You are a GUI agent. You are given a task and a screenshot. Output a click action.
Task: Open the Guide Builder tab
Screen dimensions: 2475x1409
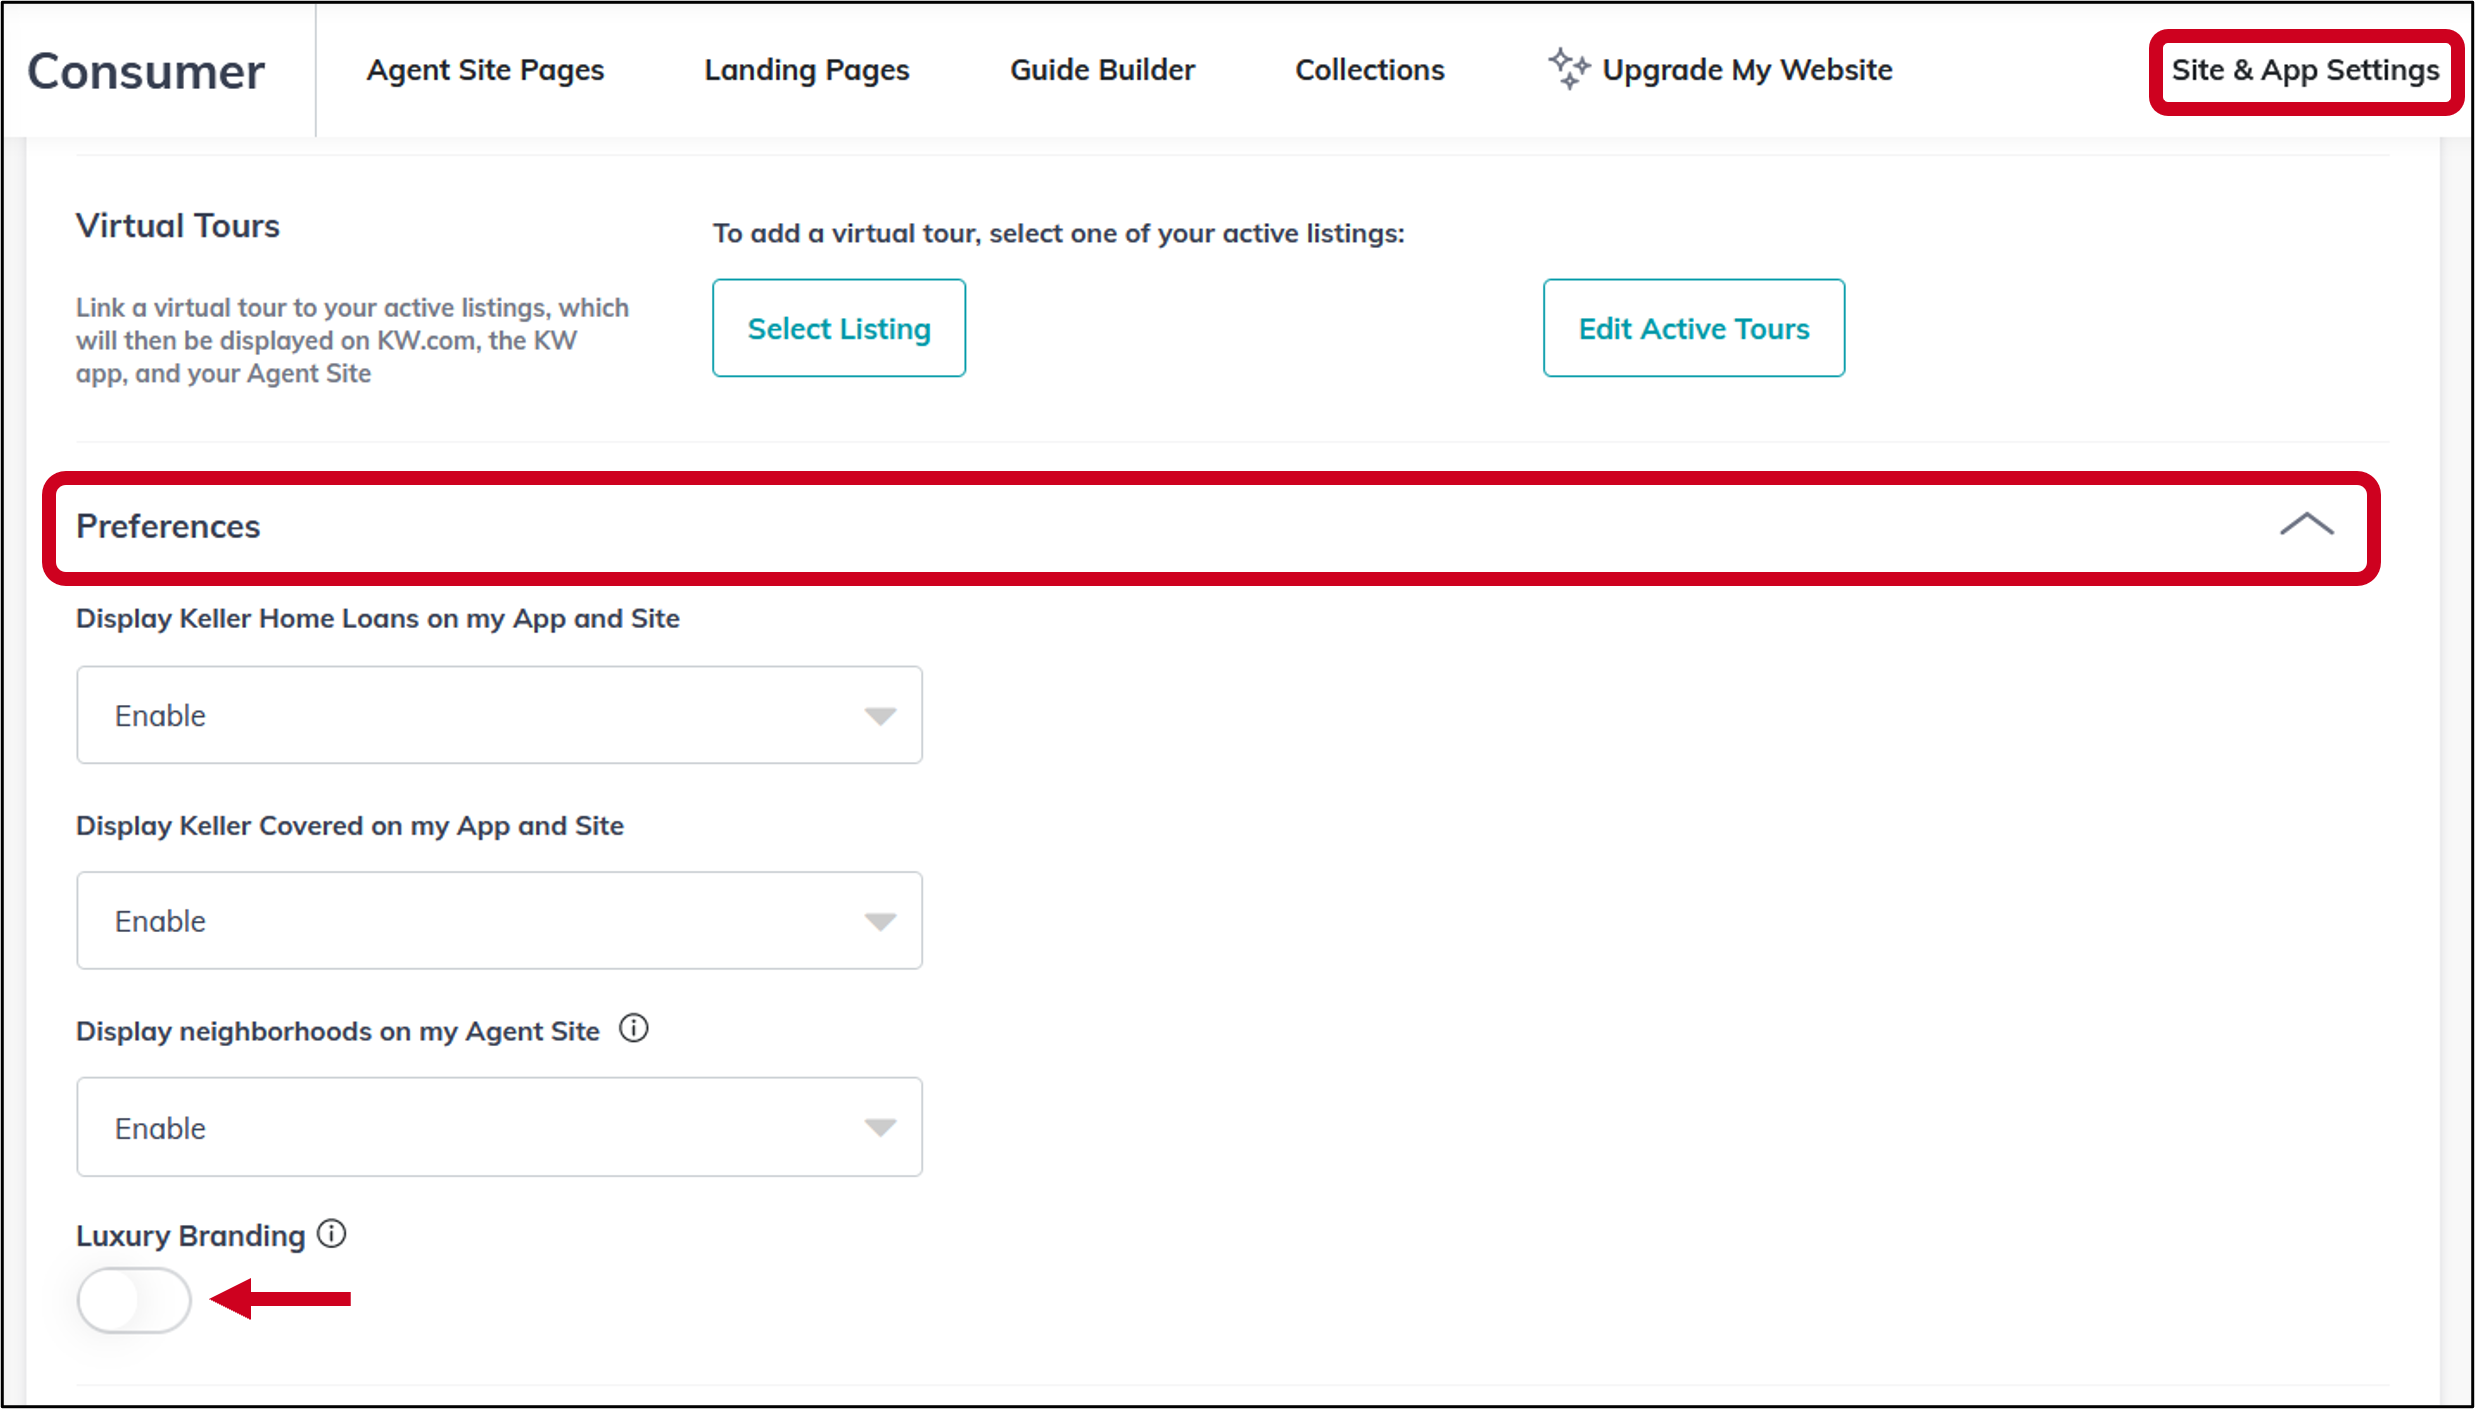click(x=1102, y=70)
